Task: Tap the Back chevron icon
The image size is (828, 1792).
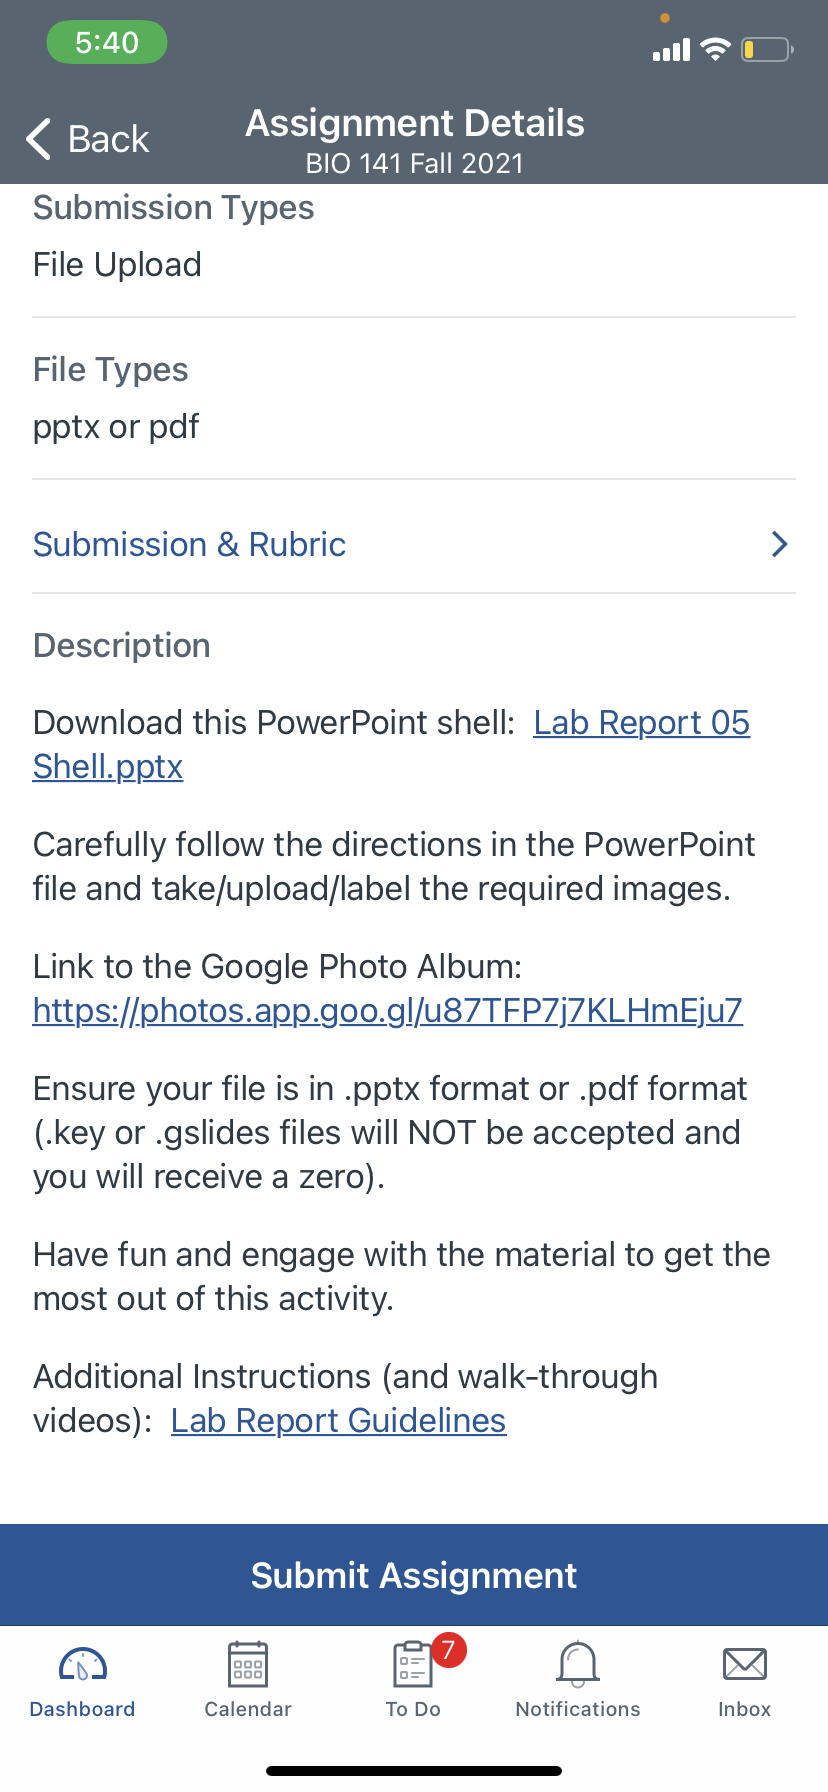Action: tap(38, 139)
